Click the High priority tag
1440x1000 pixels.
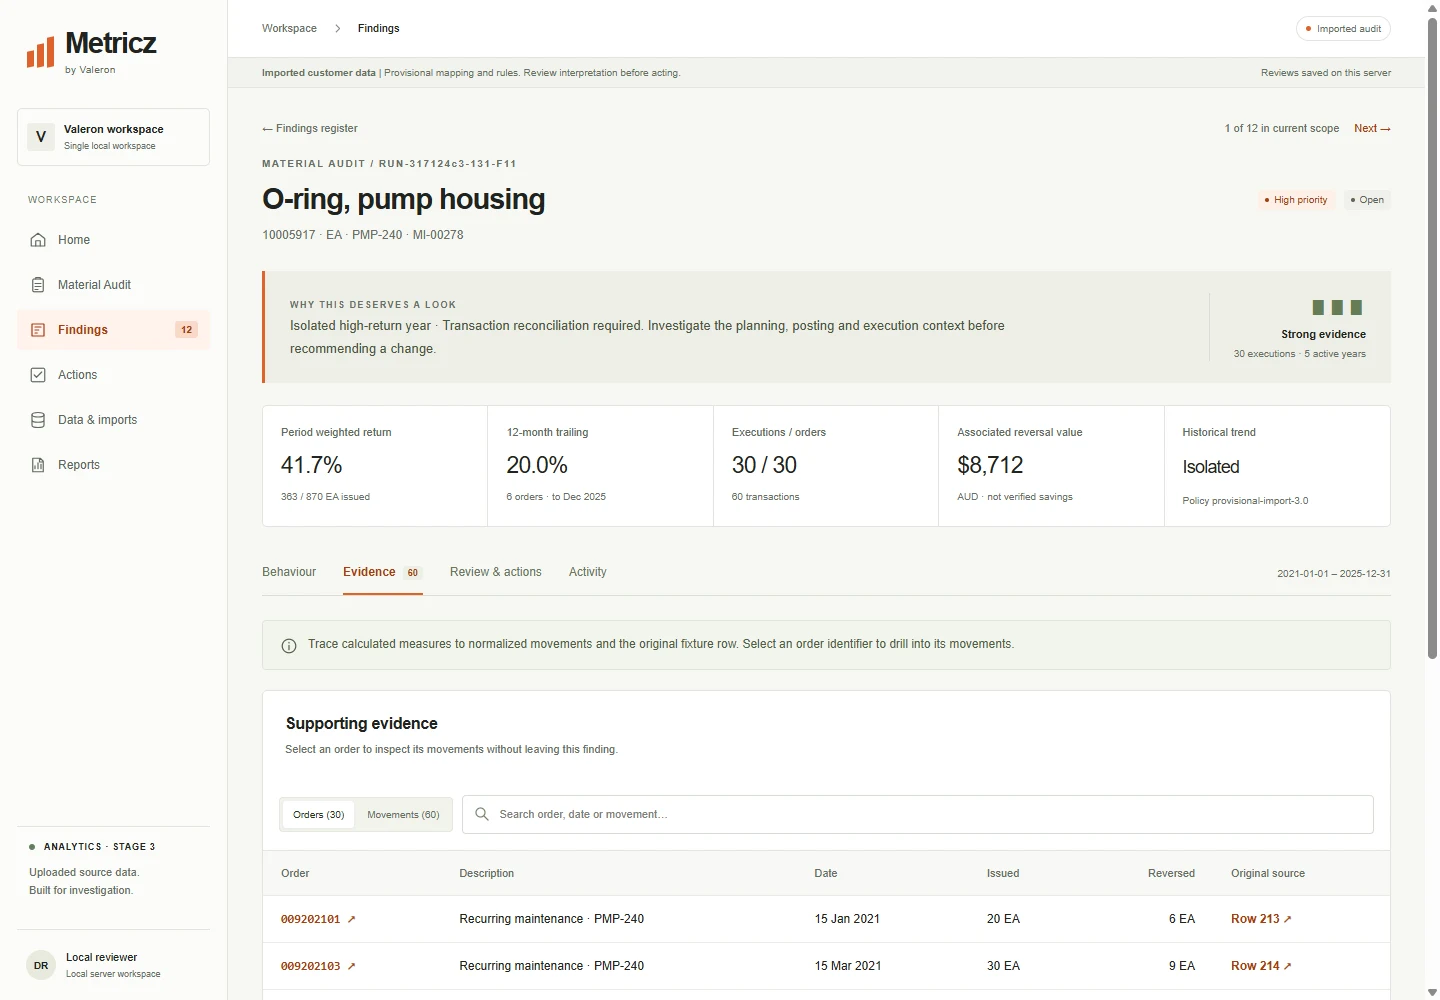click(x=1296, y=200)
